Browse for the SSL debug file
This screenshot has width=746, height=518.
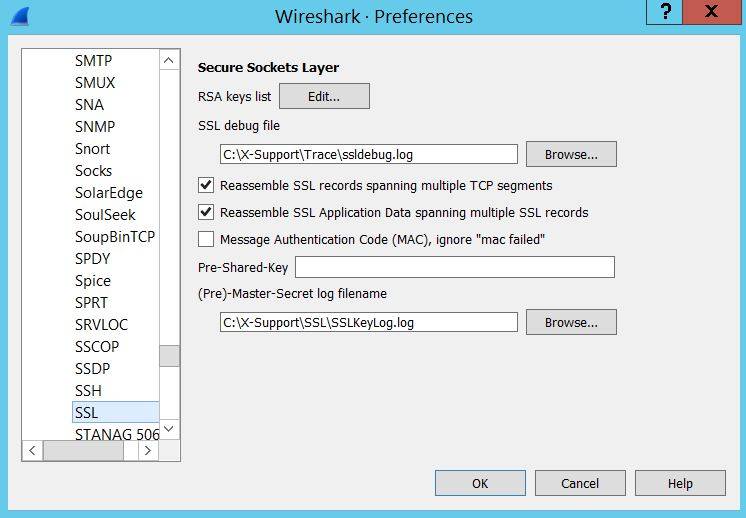coord(571,154)
